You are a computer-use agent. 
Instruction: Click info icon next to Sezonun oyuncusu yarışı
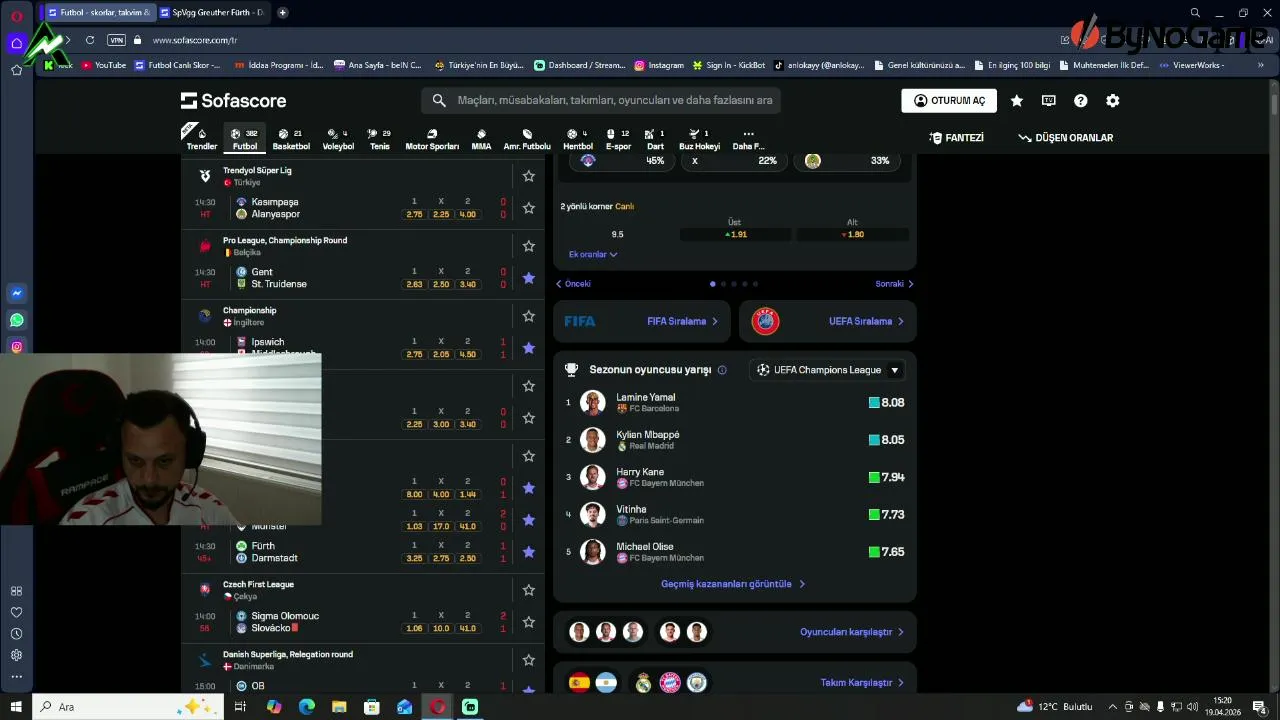[x=722, y=370]
